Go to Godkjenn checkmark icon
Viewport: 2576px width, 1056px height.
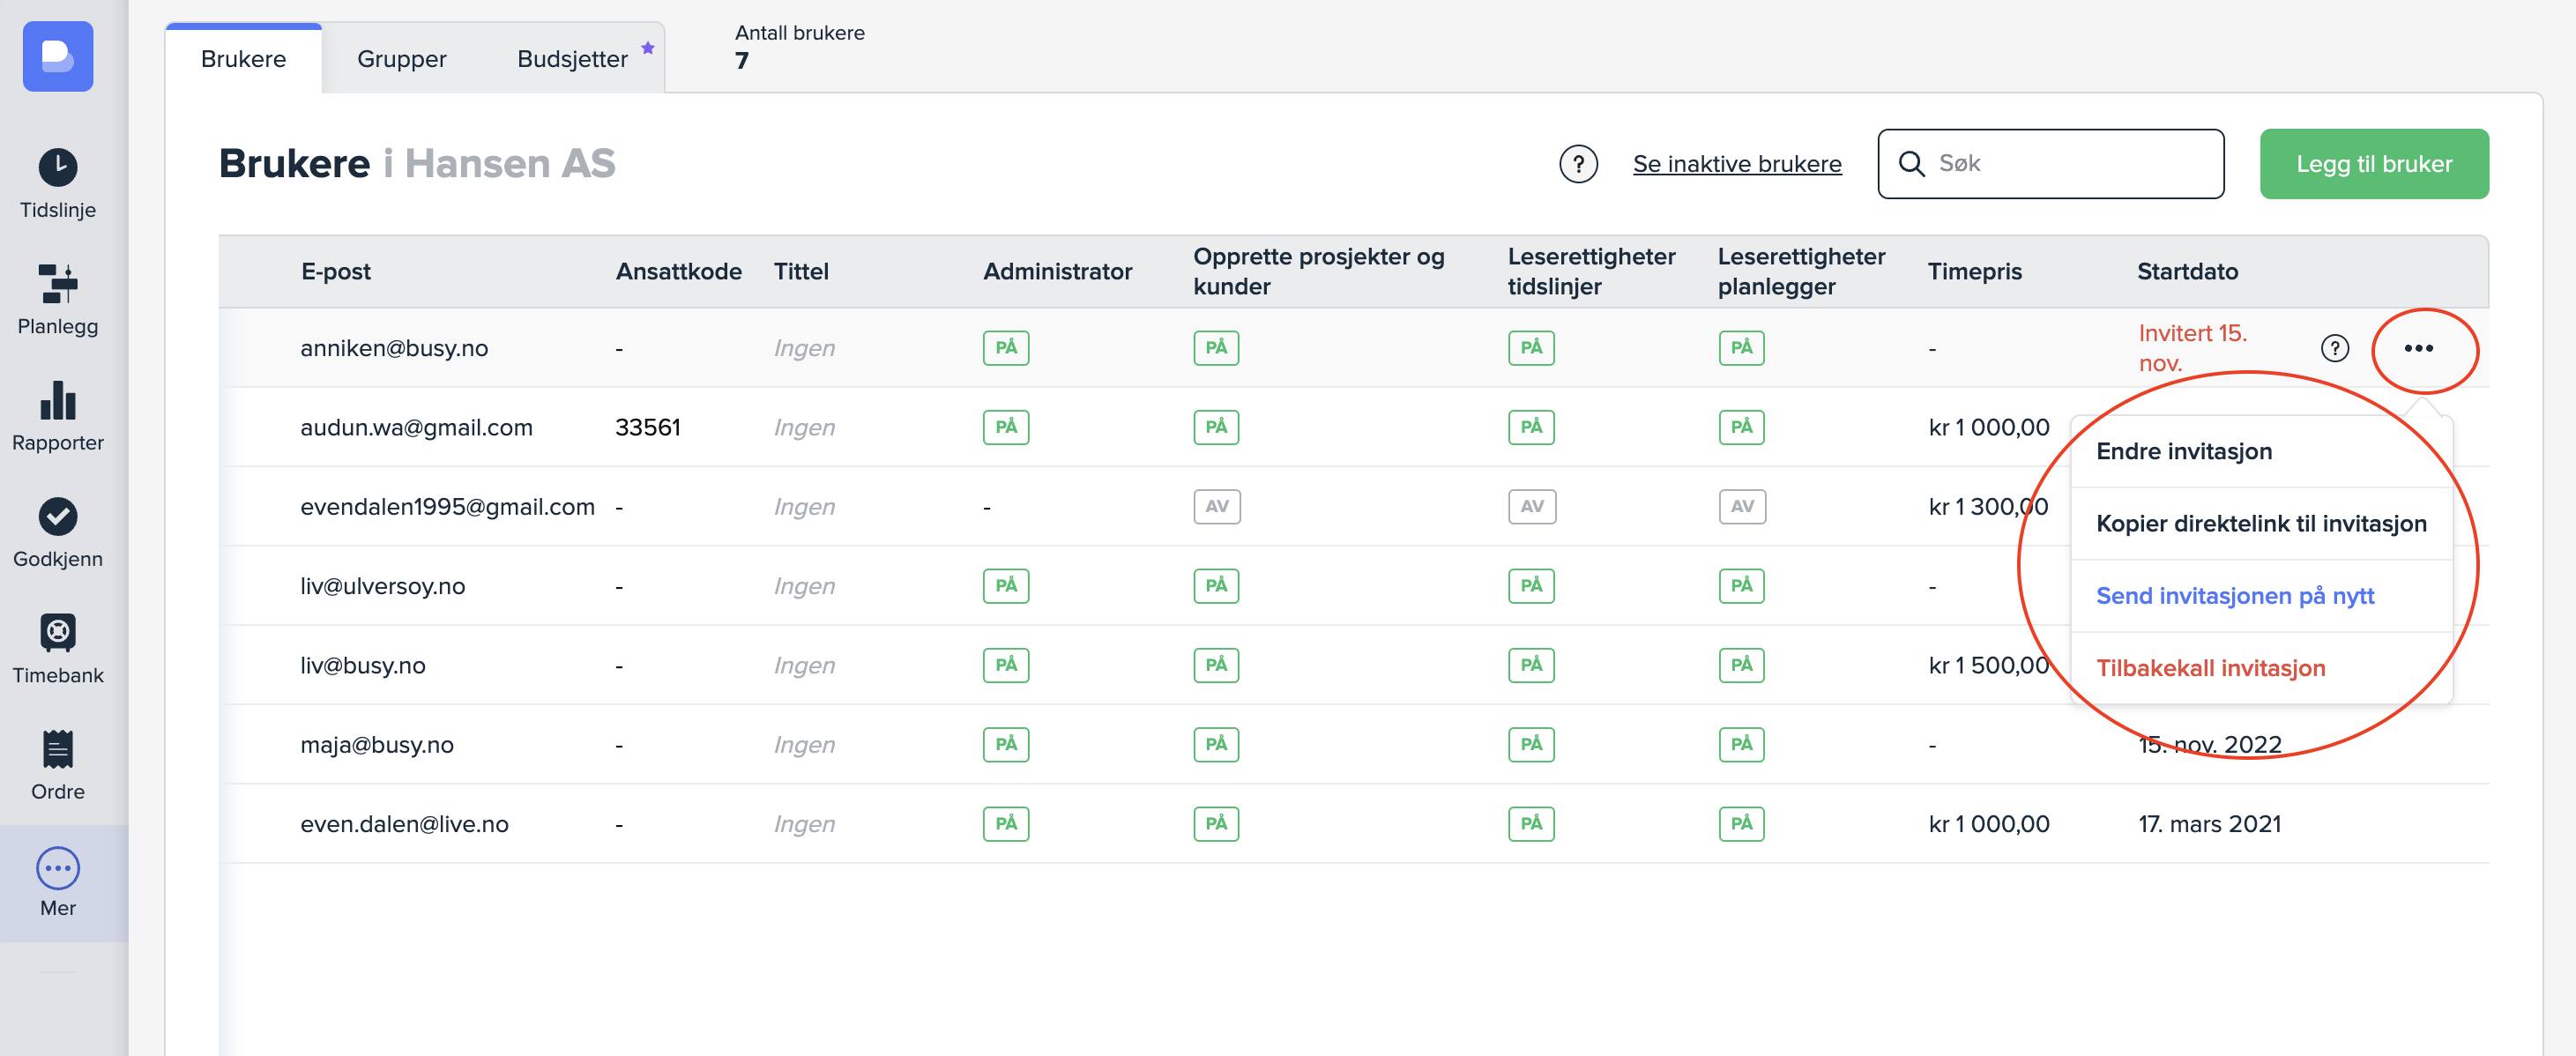tap(58, 517)
